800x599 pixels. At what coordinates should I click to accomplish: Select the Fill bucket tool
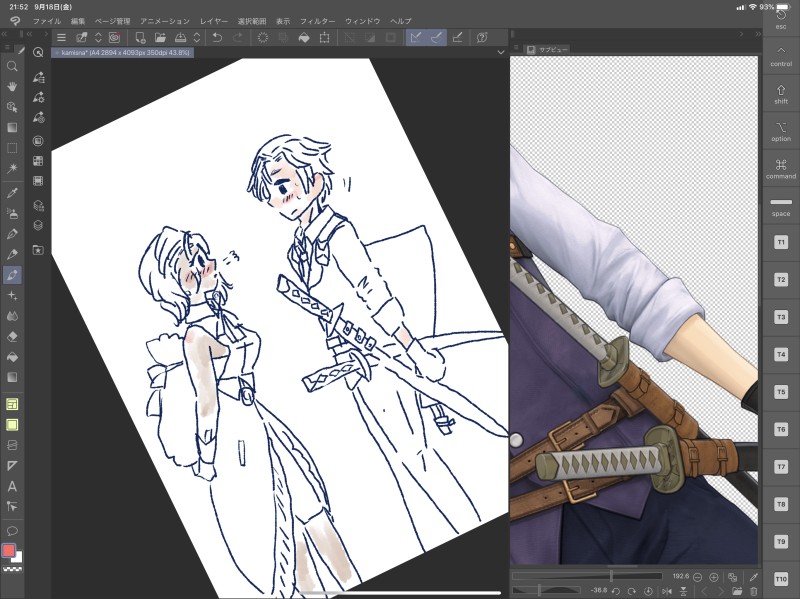(x=12, y=357)
